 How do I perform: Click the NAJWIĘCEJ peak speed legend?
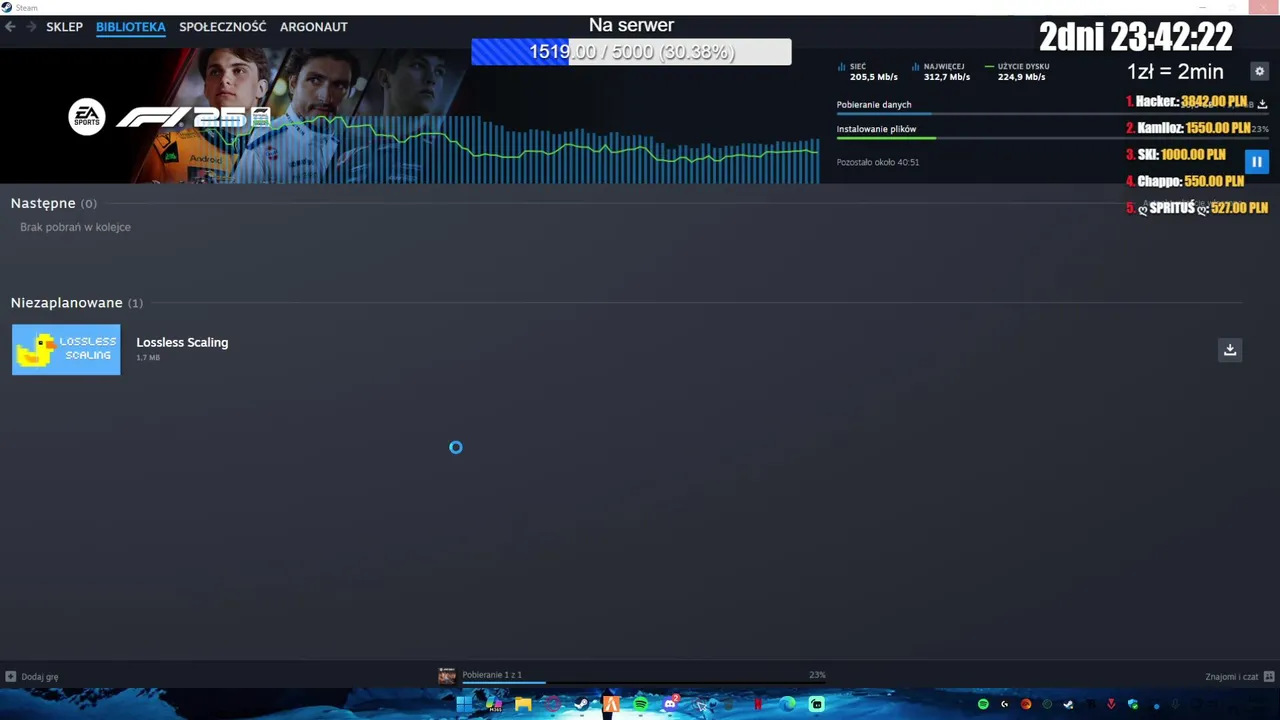point(941,72)
